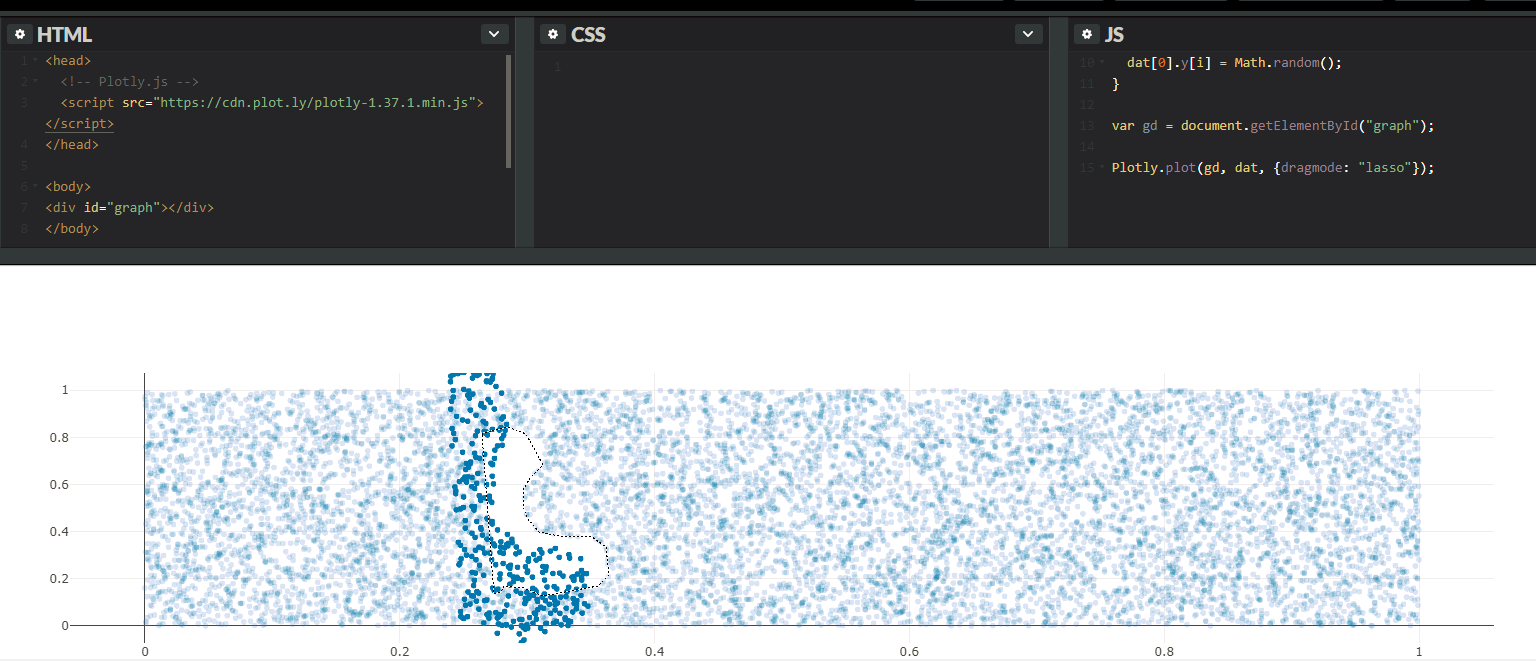This screenshot has height=661, width=1536.
Task: Click the HTML panel title
Action: tap(64, 35)
